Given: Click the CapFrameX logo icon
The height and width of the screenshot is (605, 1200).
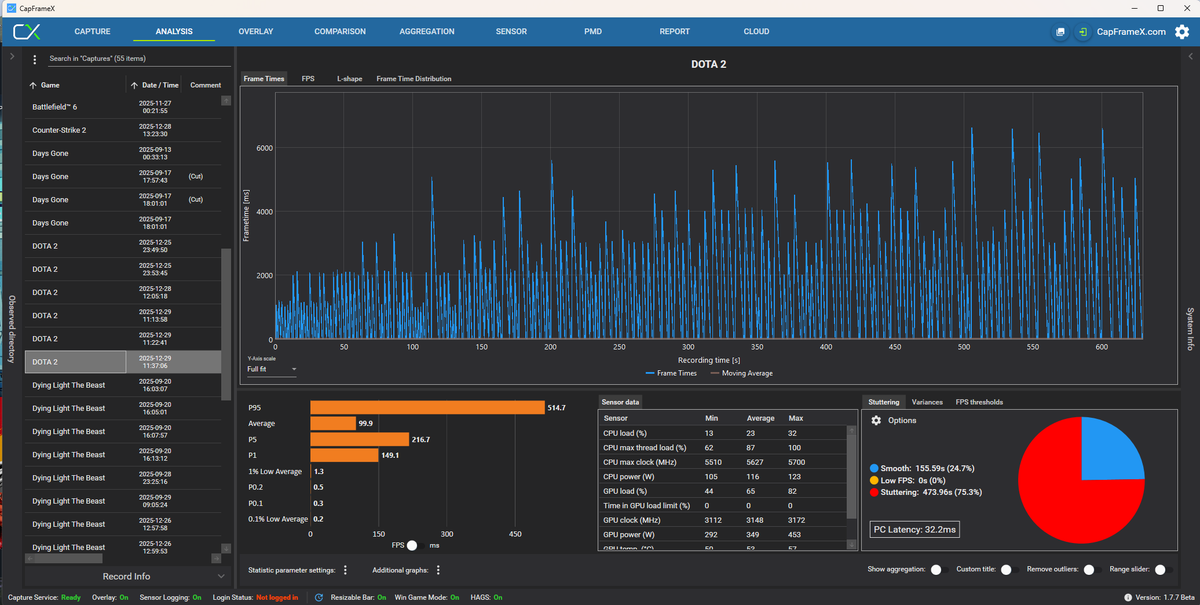Looking at the screenshot, I should pos(27,31).
